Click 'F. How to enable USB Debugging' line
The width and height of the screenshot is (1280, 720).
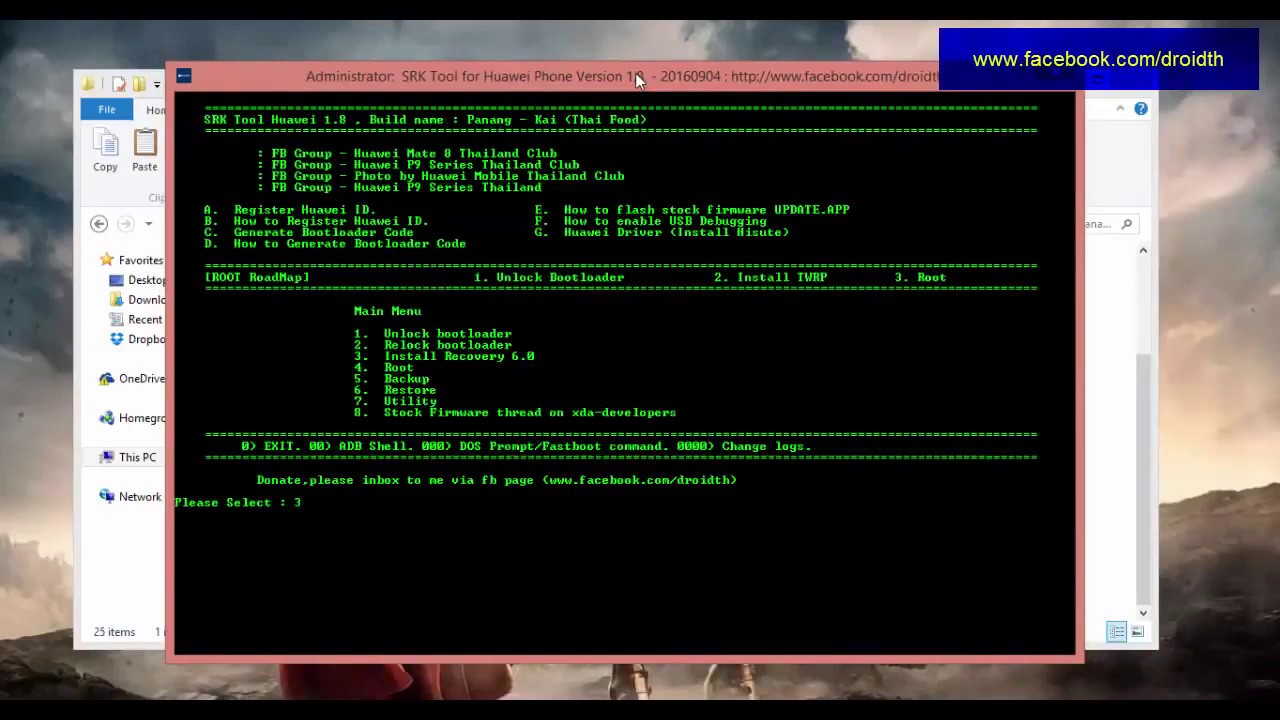(651, 221)
